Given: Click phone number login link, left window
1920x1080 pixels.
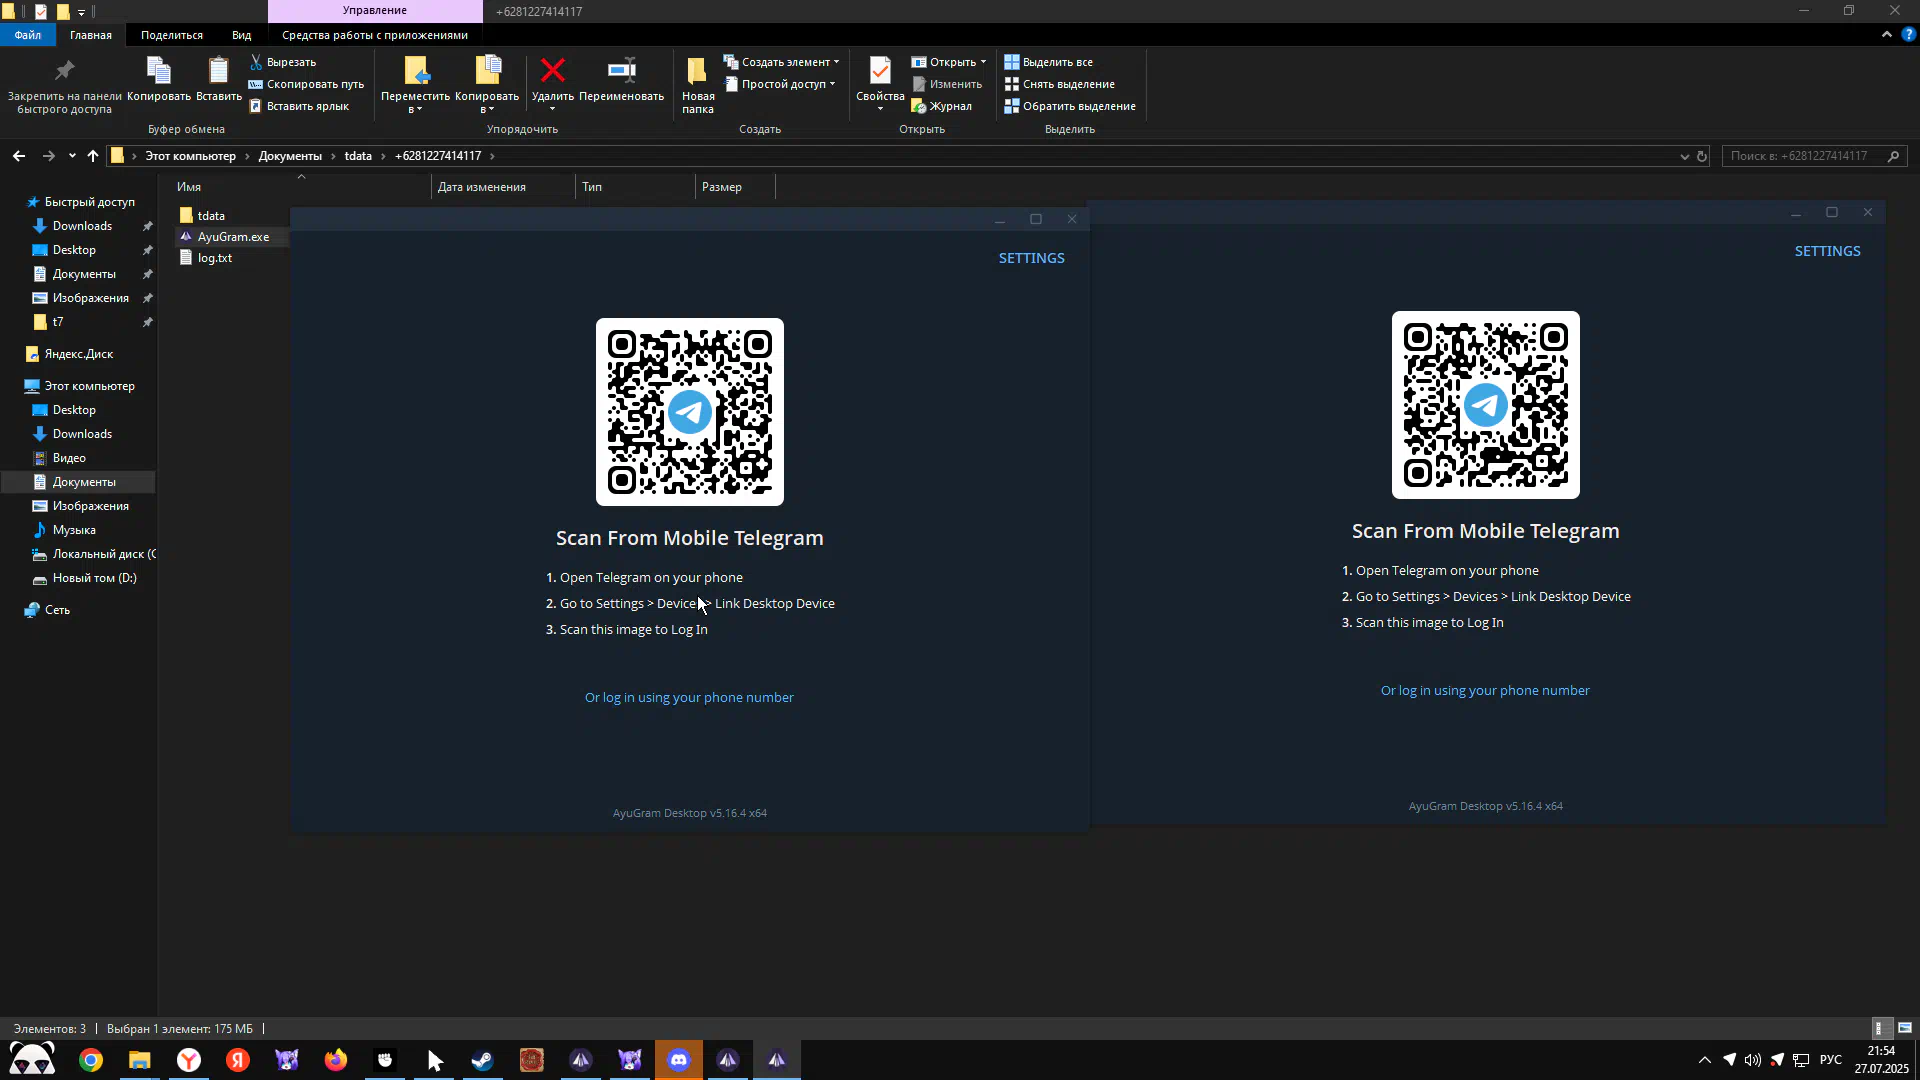Looking at the screenshot, I should pos(689,698).
